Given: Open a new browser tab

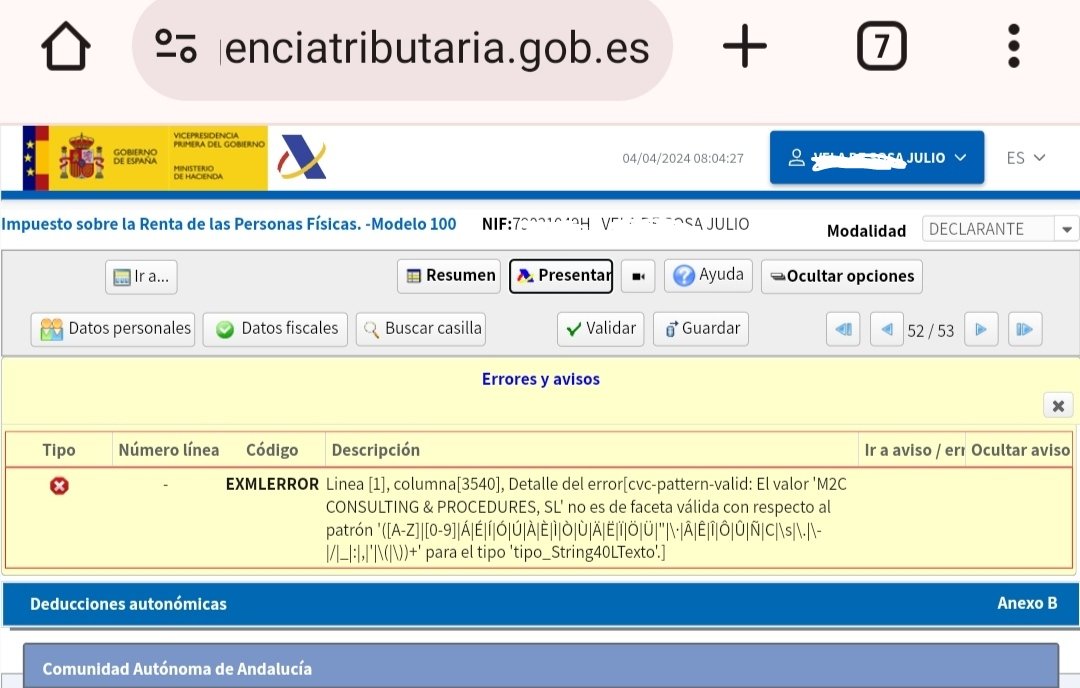Looking at the screenshot, I should tap(745, 46).
